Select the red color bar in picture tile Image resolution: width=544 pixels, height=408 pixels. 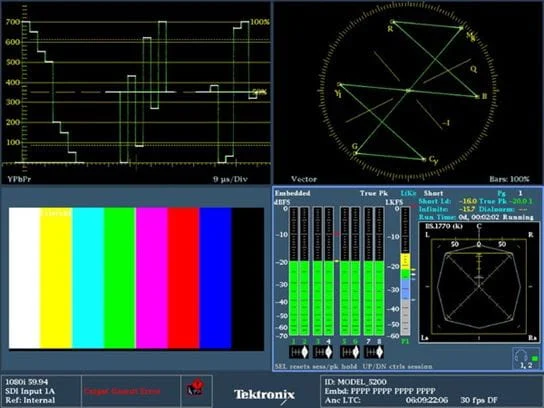coord(184,278)
